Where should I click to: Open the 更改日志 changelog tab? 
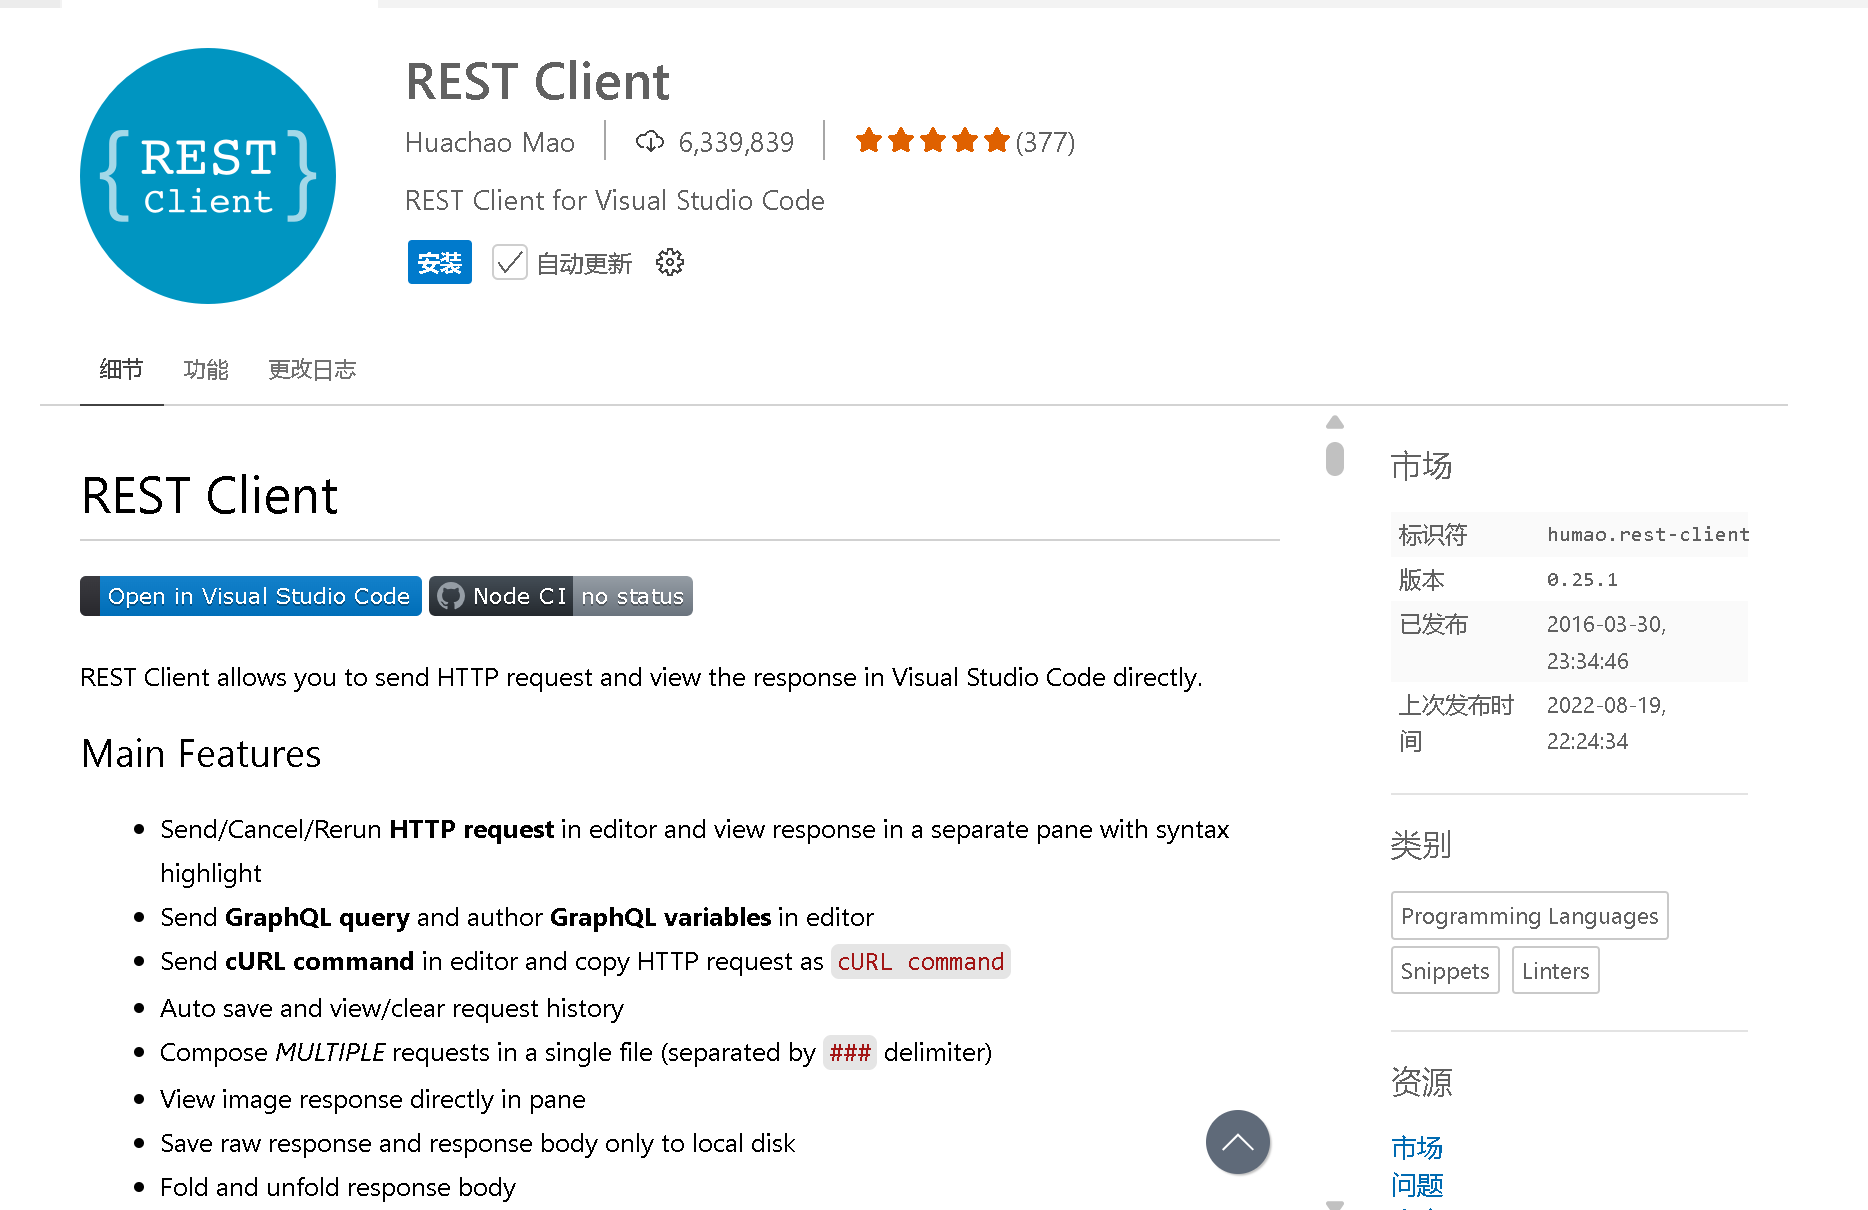312,370
